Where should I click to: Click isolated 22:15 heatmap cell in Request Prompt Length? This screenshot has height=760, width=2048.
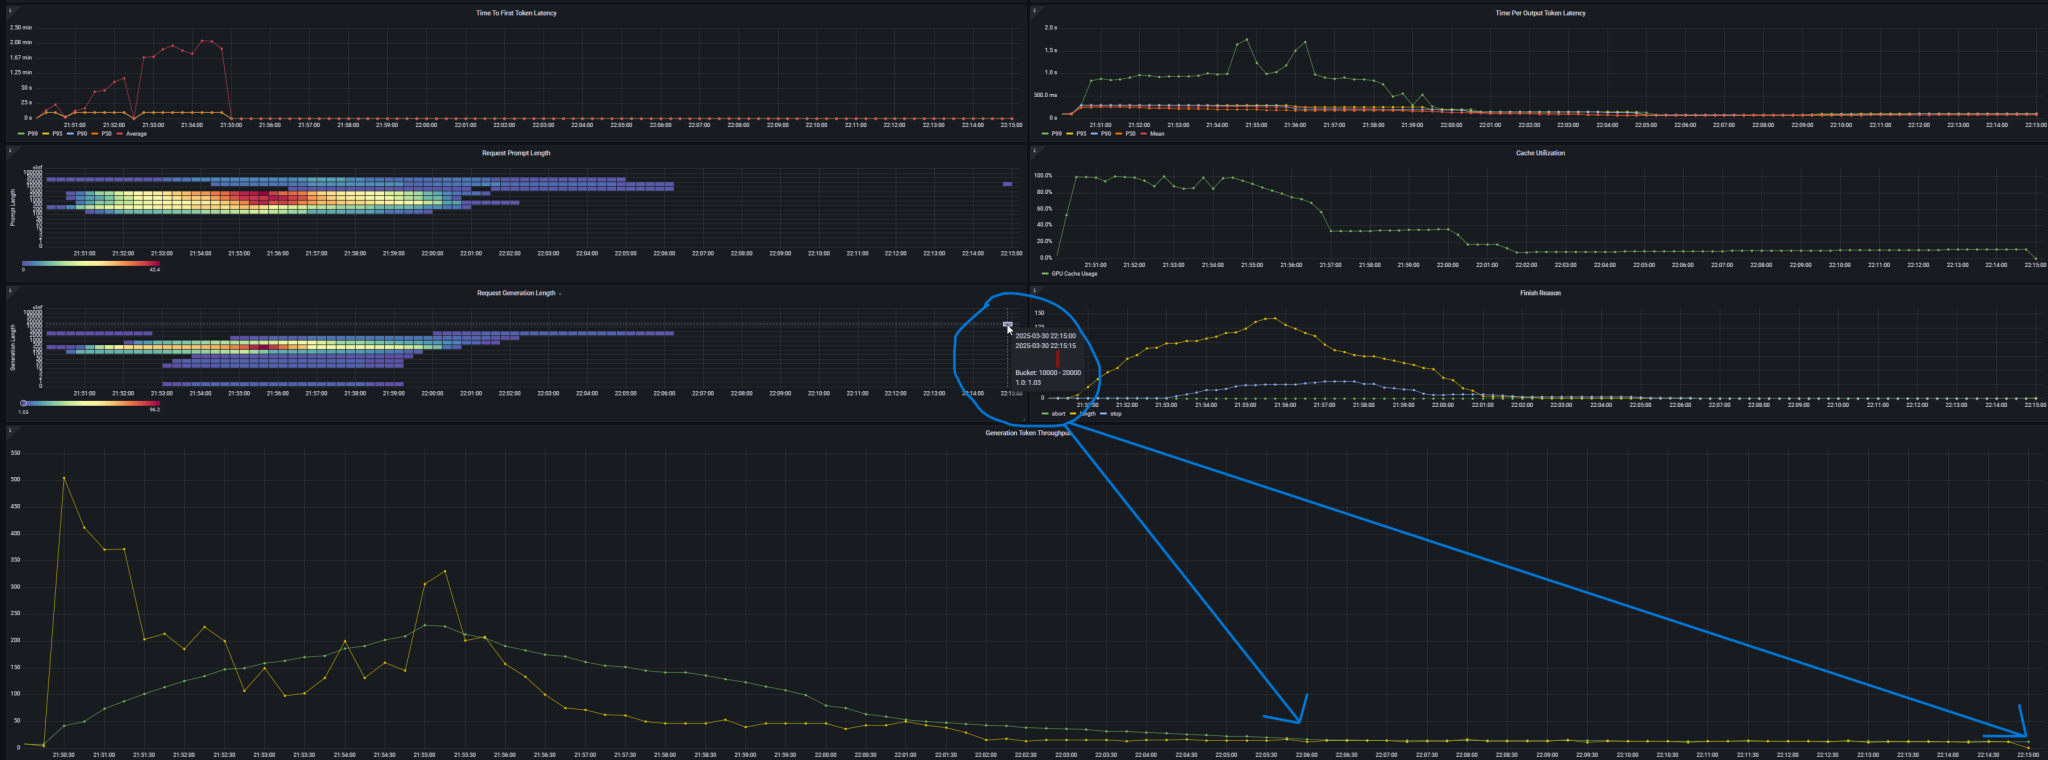(x=1008, y=184)
